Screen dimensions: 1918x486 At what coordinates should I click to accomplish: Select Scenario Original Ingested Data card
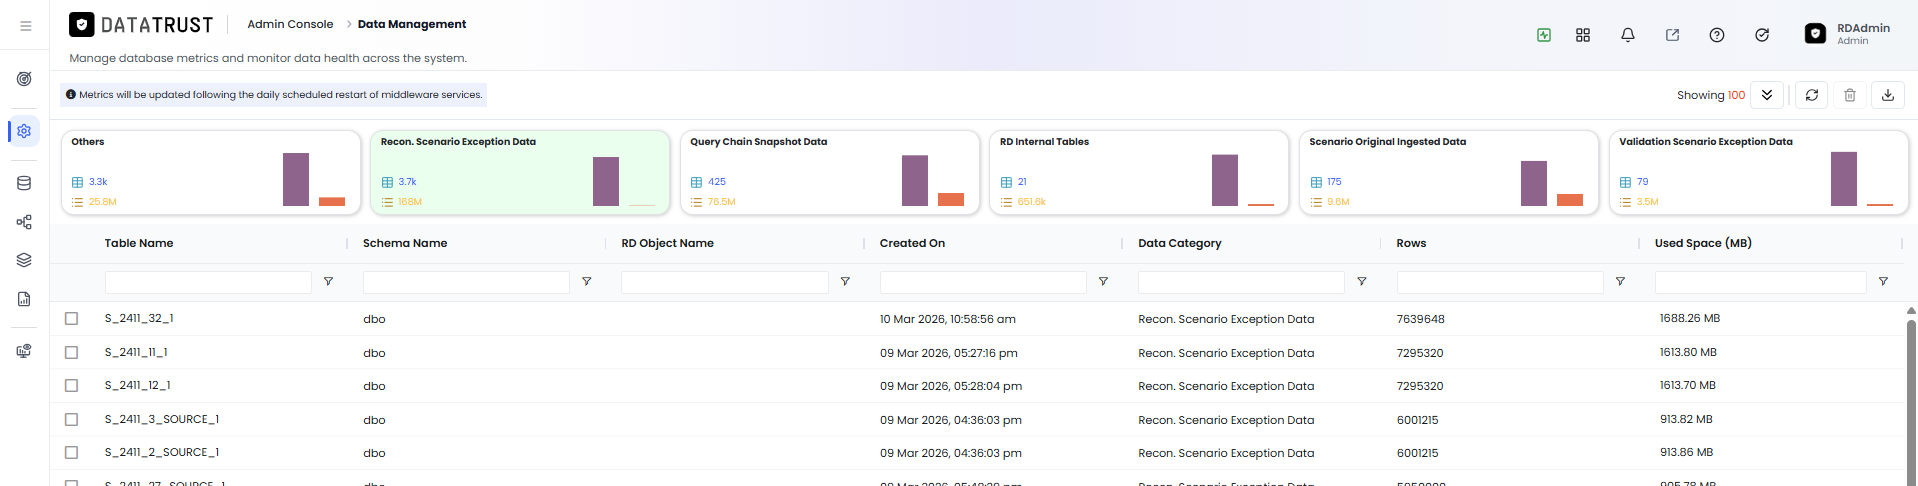1449,172
